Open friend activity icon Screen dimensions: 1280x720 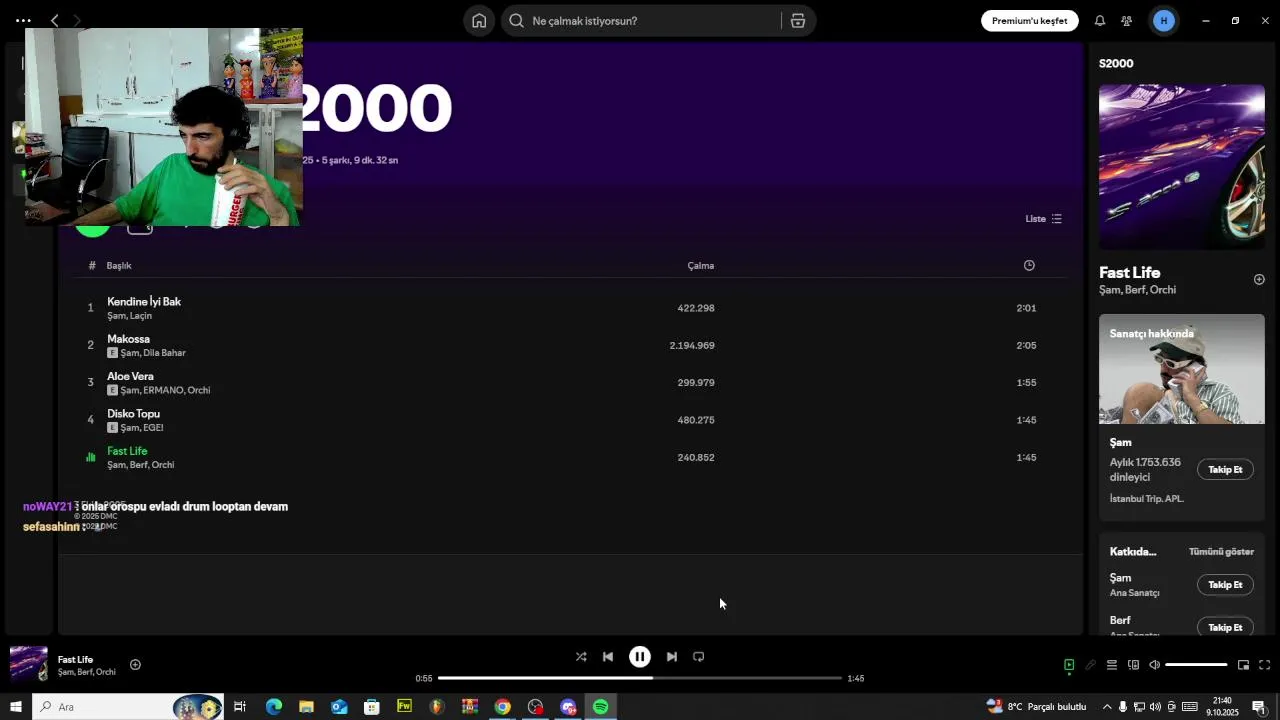point(1127,21)
